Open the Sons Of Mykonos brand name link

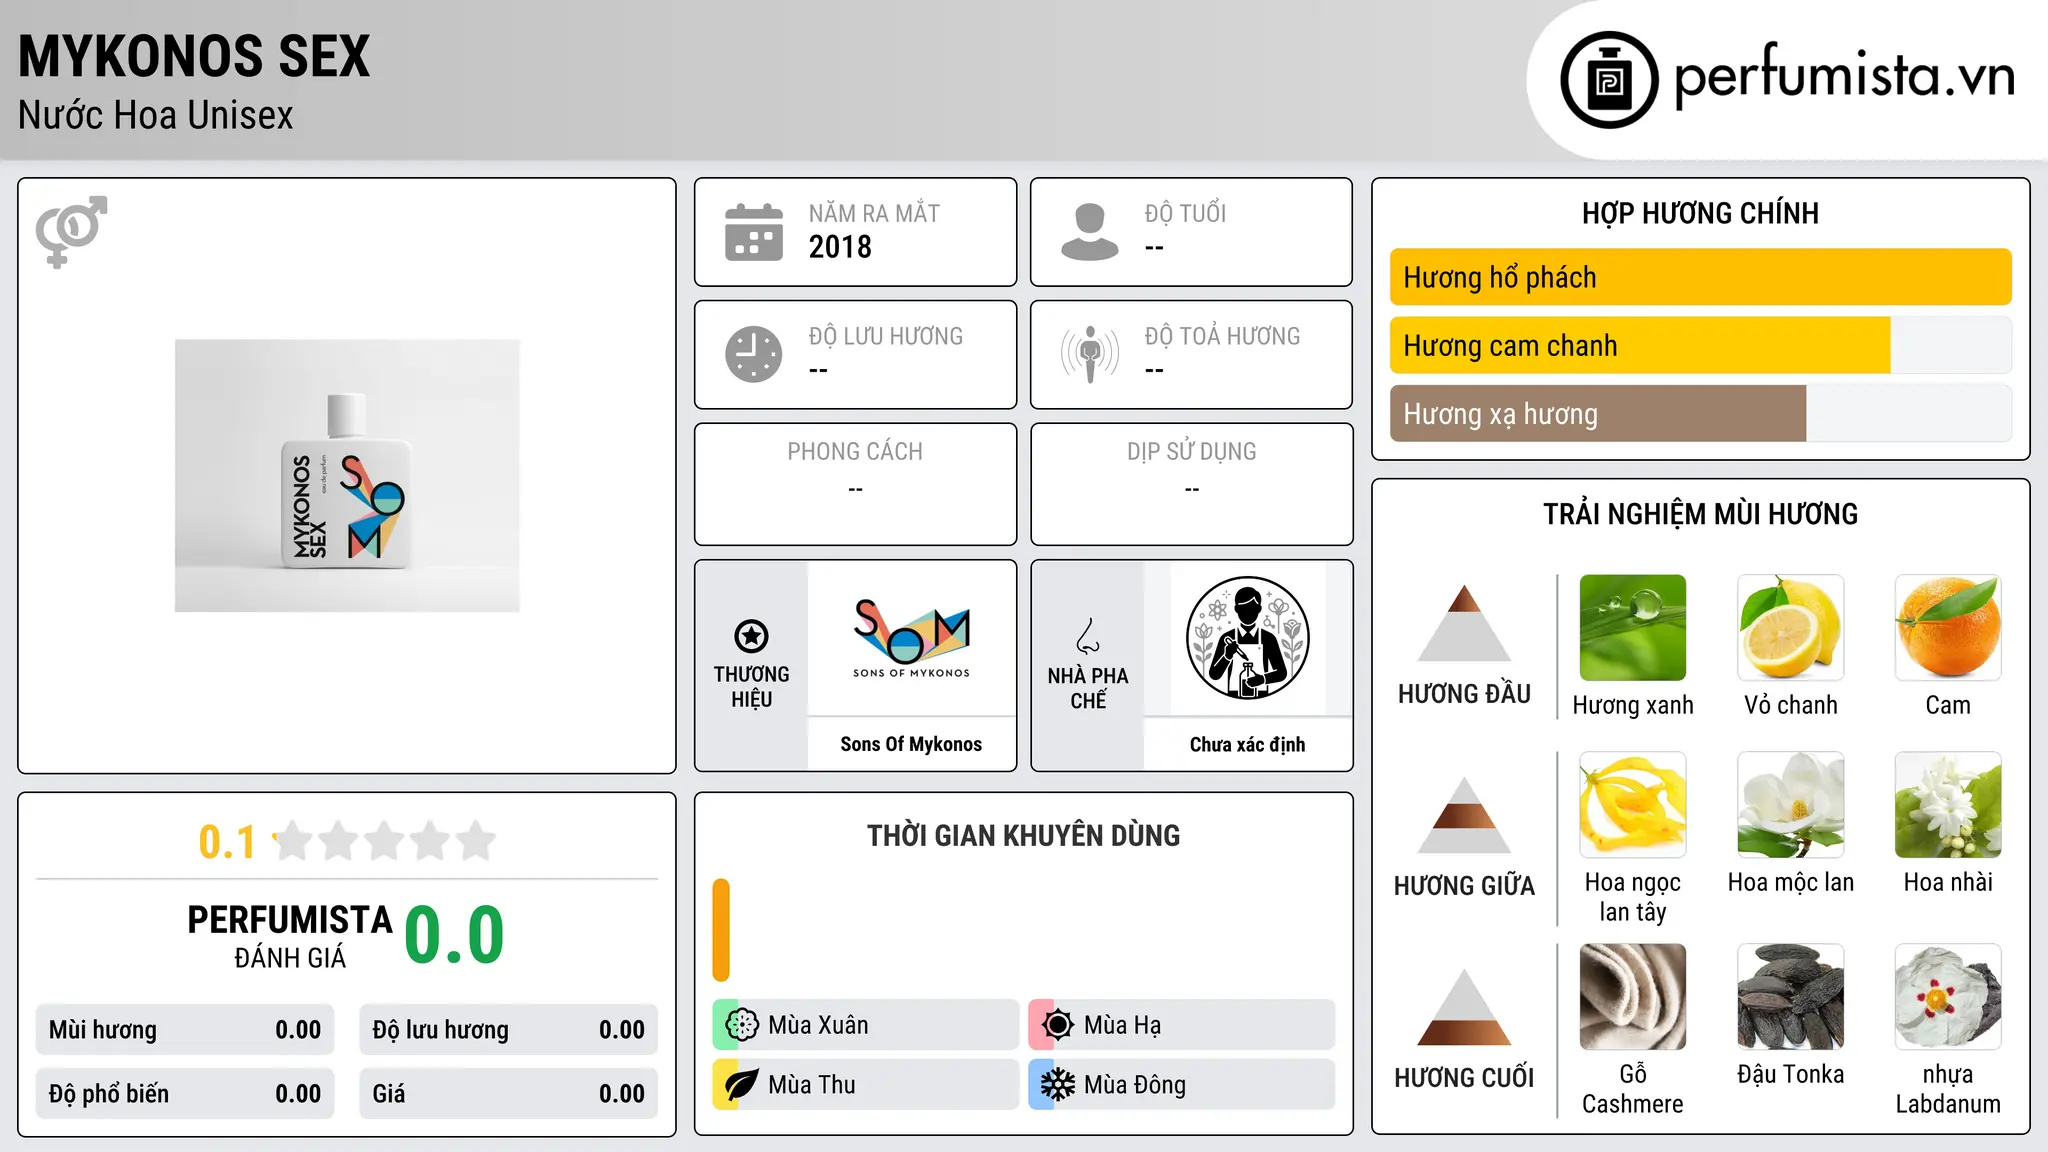click(x=911, y=744)
